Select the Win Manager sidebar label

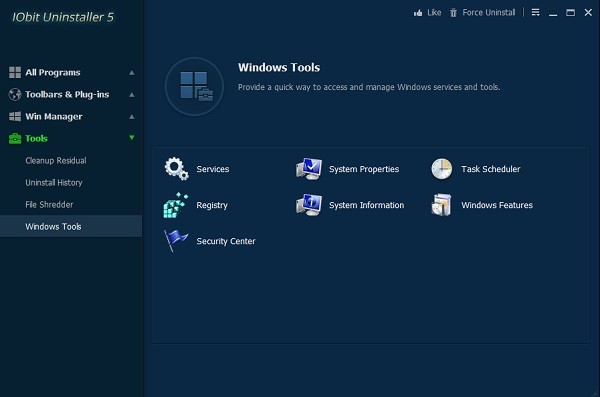coord(54,116)
